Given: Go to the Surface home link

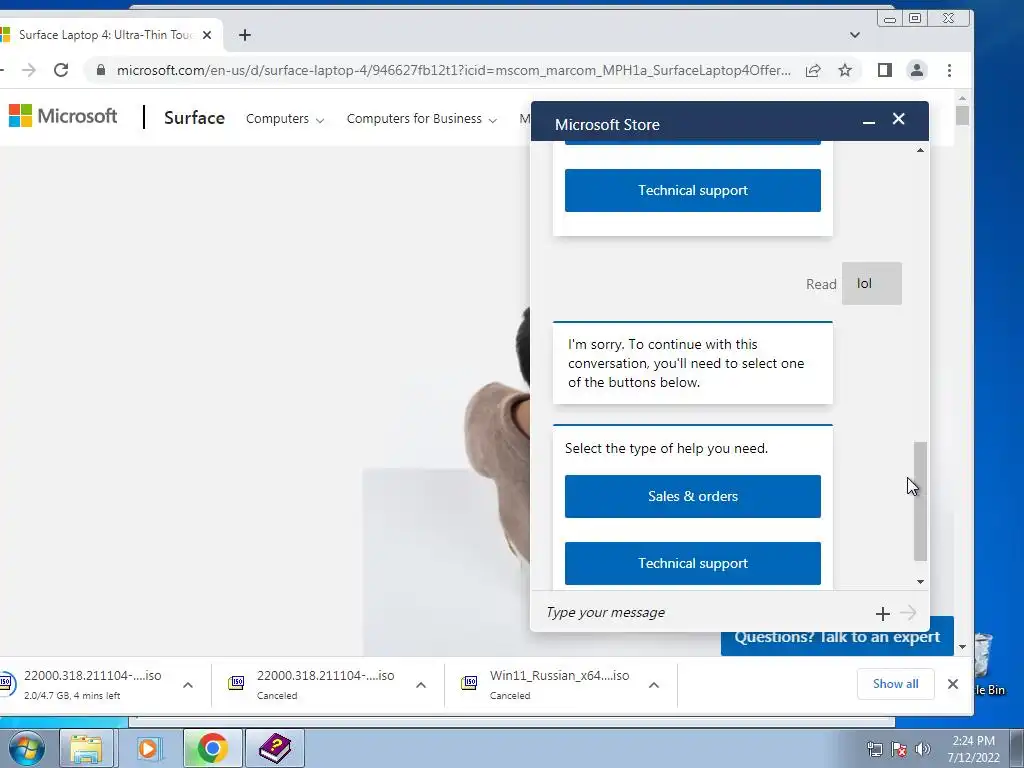Looking at the screenshot, I should pos(194,118).
